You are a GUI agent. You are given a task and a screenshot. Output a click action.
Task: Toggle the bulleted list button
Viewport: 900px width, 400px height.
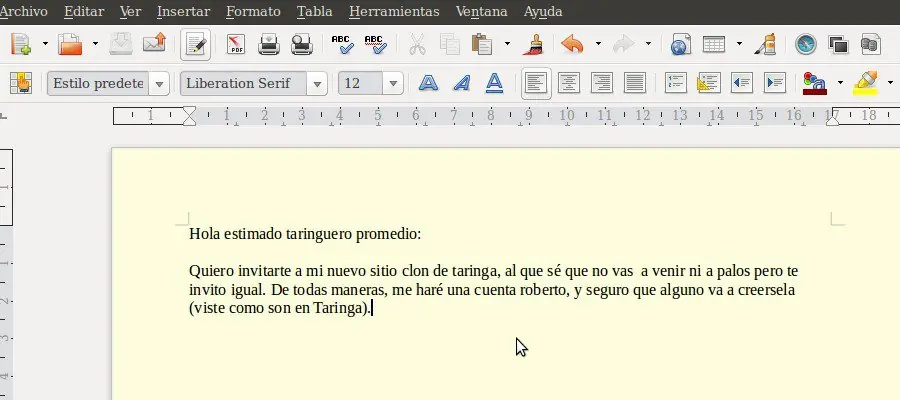[x=708, y=83]
